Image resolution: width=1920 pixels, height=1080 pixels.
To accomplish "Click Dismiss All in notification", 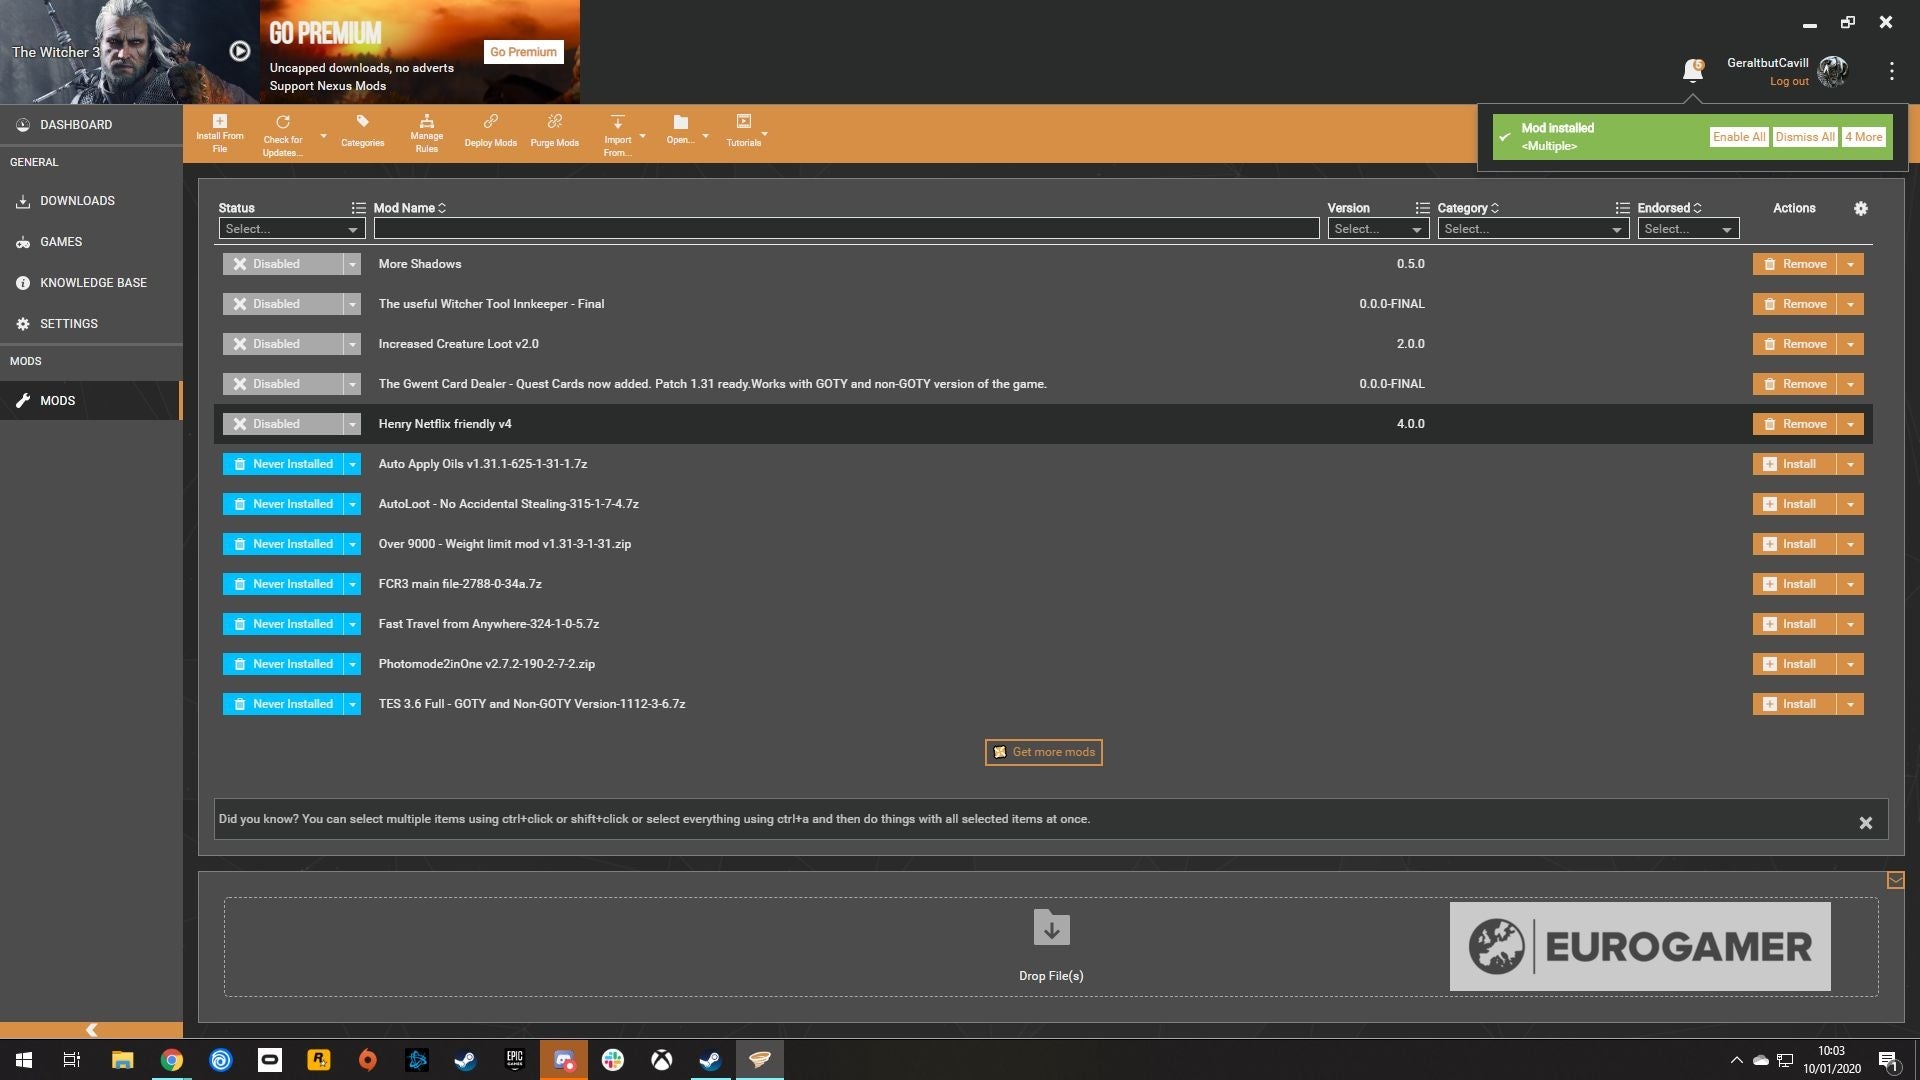I will (1804, 137).
